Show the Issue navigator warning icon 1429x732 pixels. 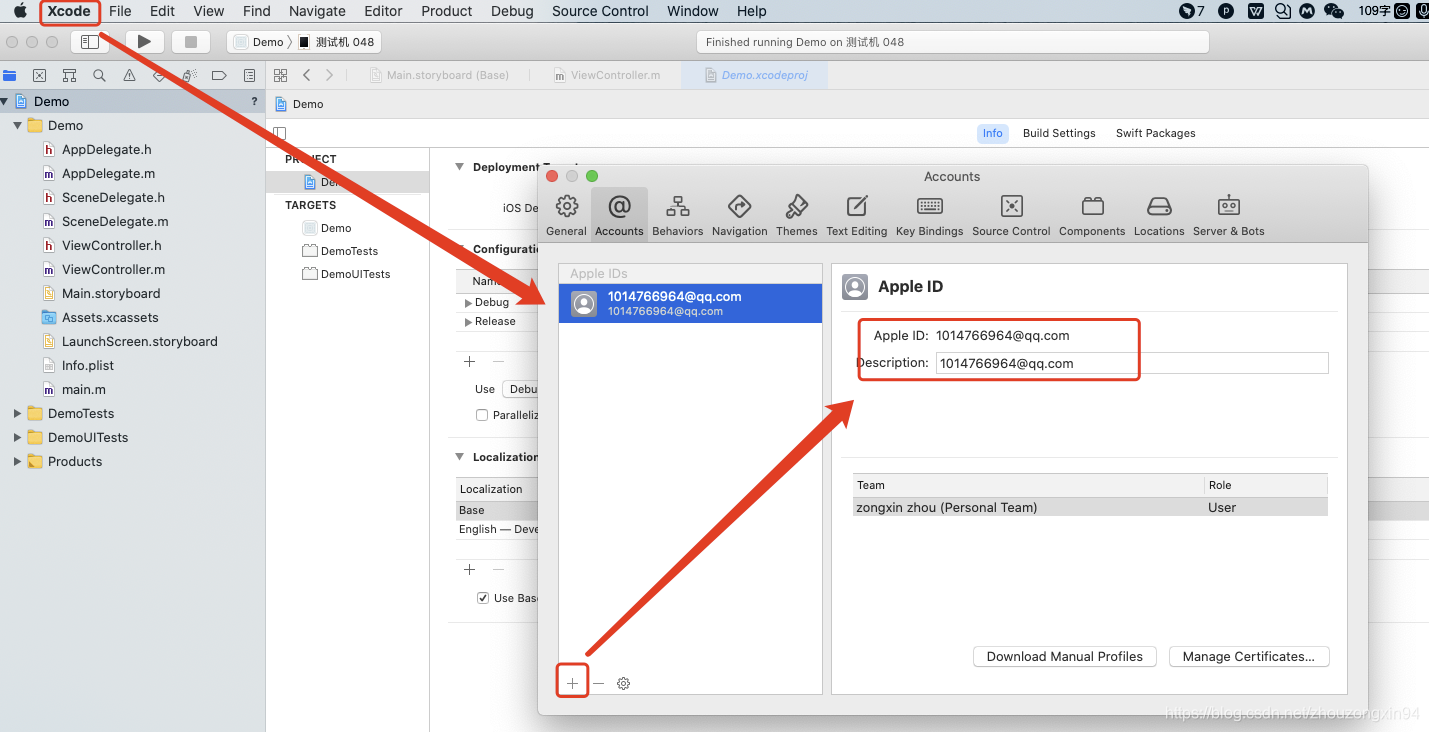(129, 75)
